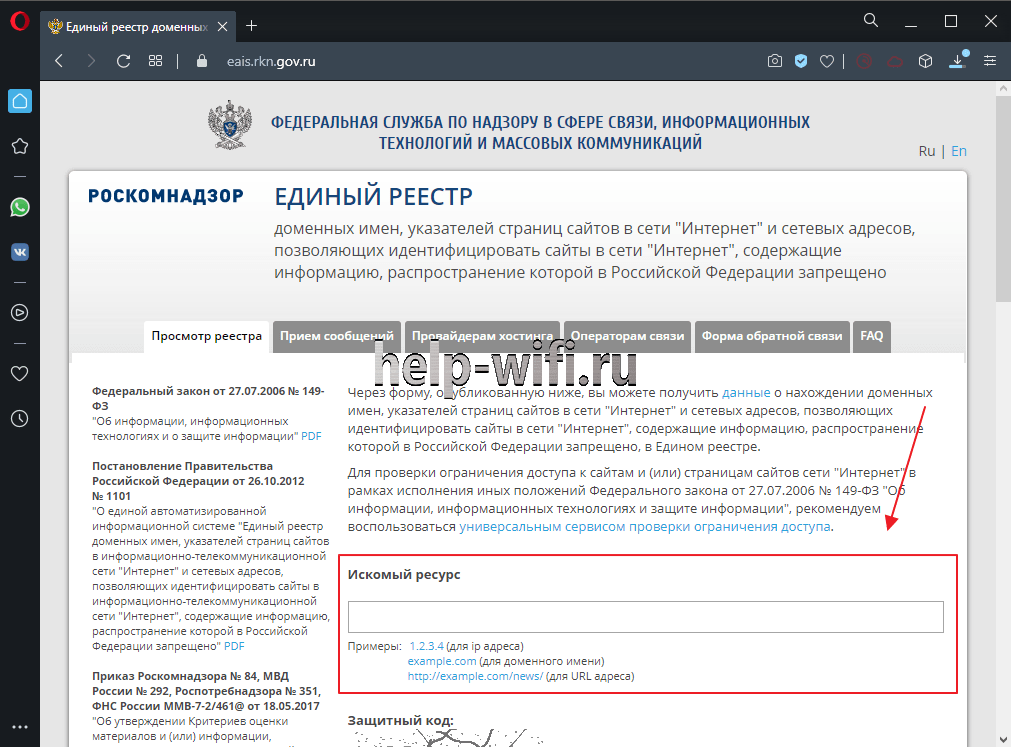Go back to the previous page
Screen dimensions: 1011x747
click(x=59, y=61)
